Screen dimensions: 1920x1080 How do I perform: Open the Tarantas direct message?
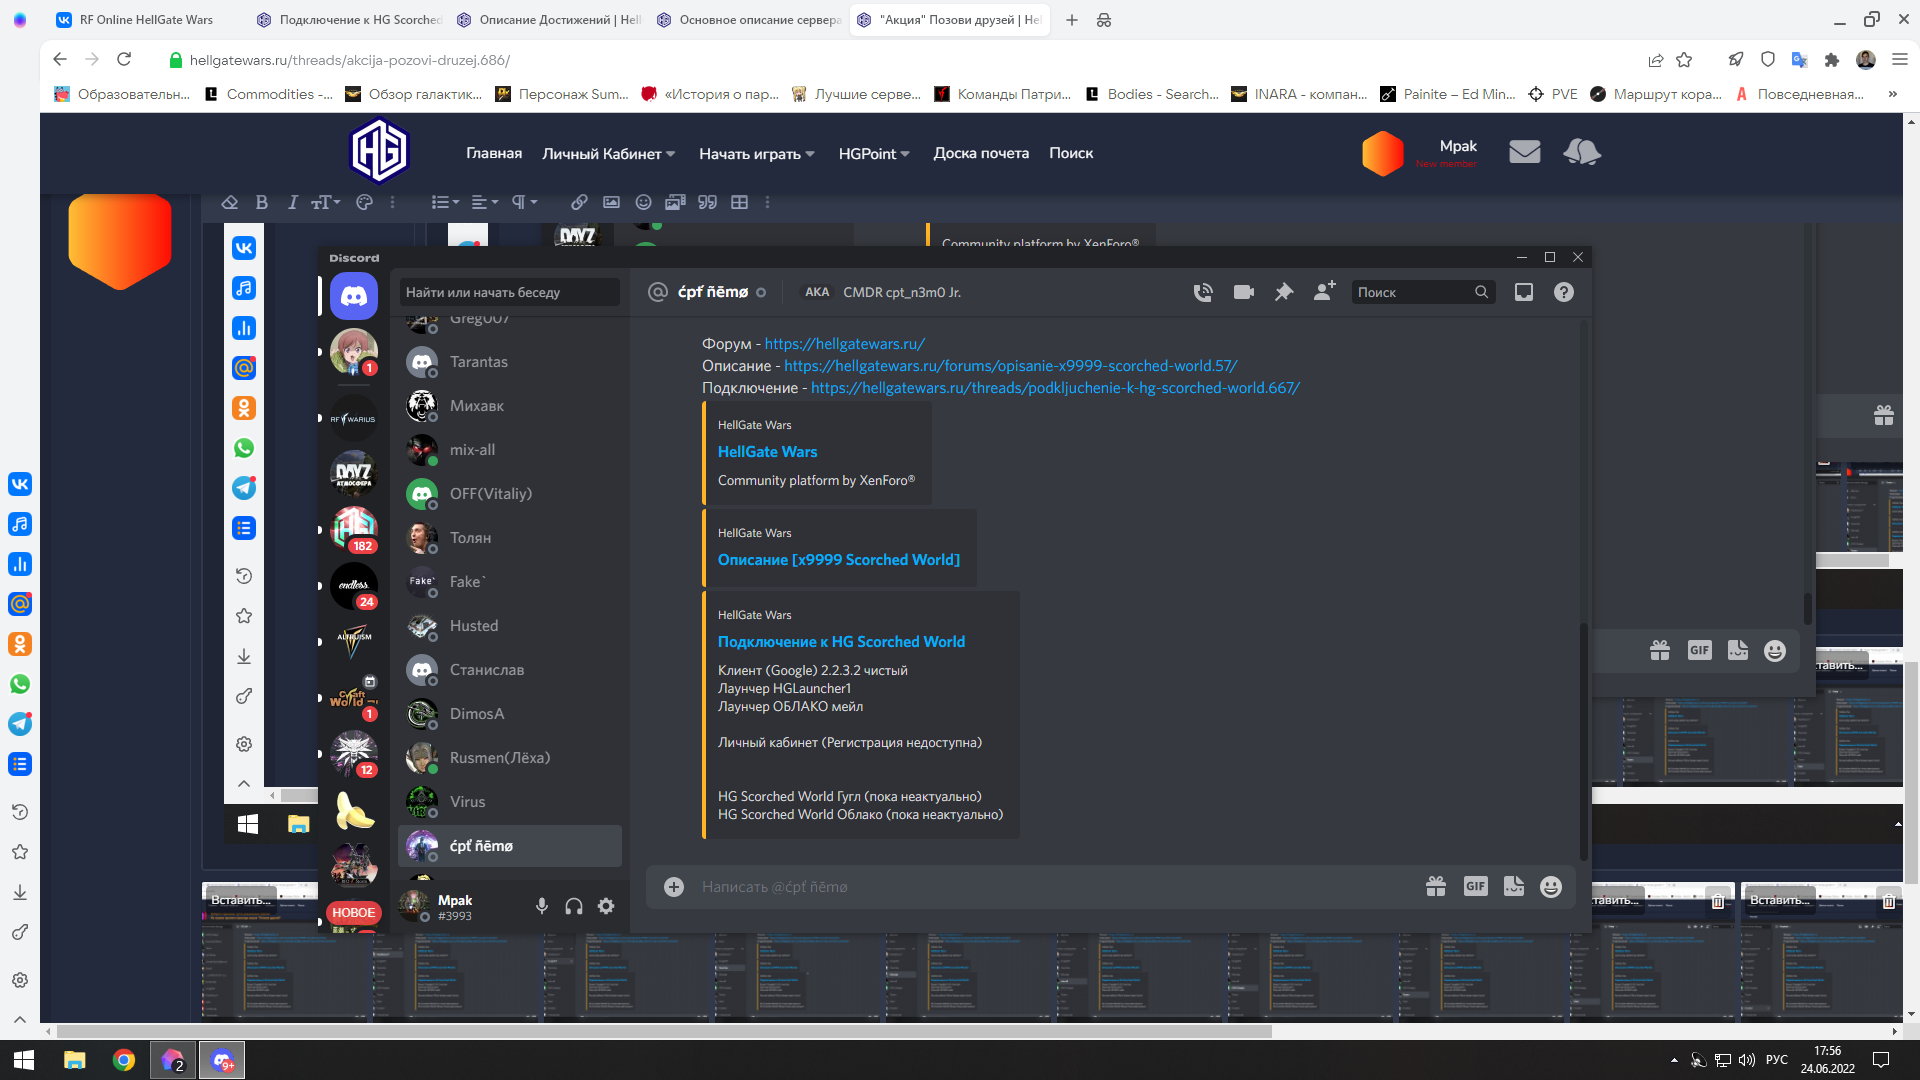(510, 362)
